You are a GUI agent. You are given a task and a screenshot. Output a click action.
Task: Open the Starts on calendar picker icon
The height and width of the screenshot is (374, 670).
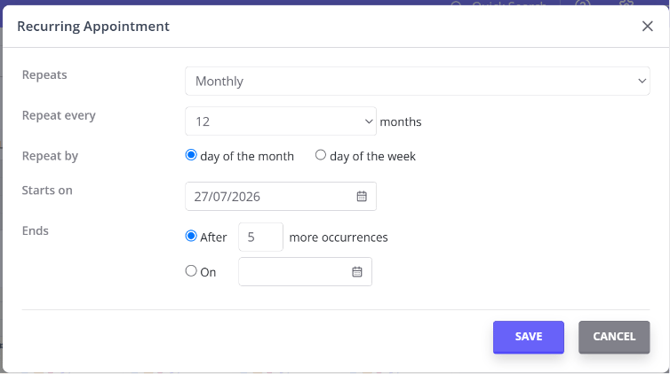[x=361, y=196]
